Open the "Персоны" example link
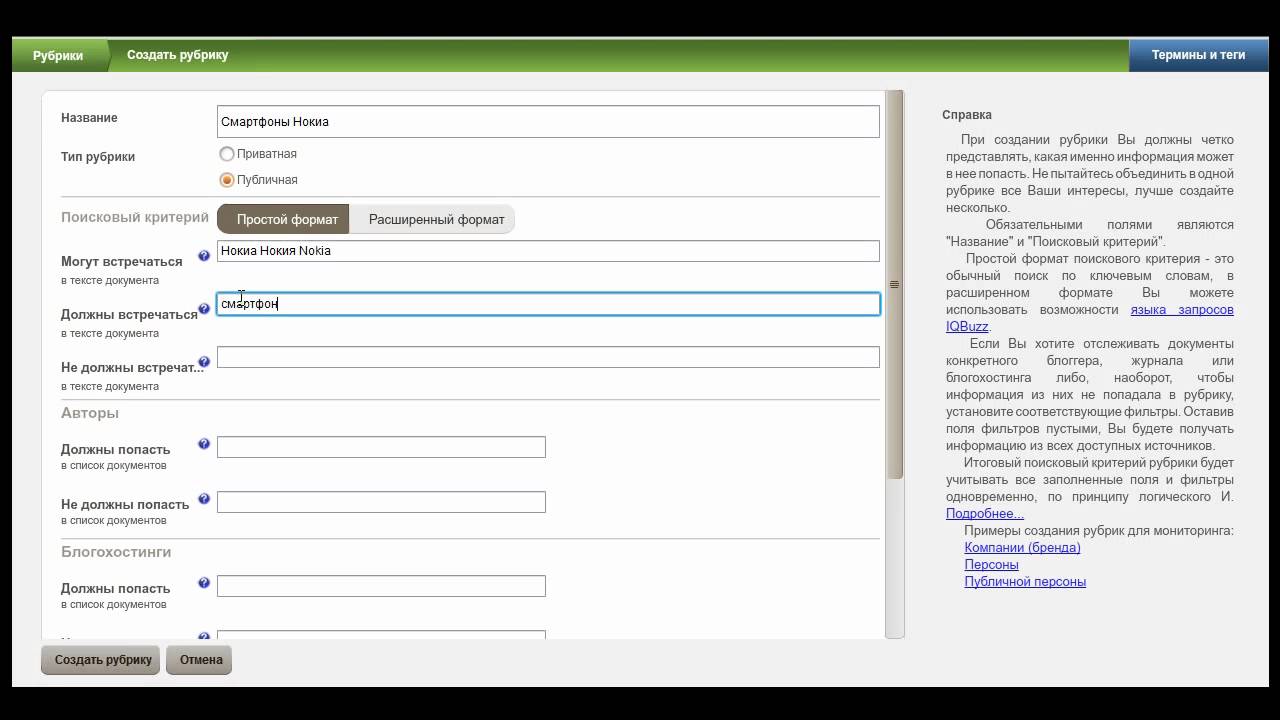 click(x=991, y=565)
